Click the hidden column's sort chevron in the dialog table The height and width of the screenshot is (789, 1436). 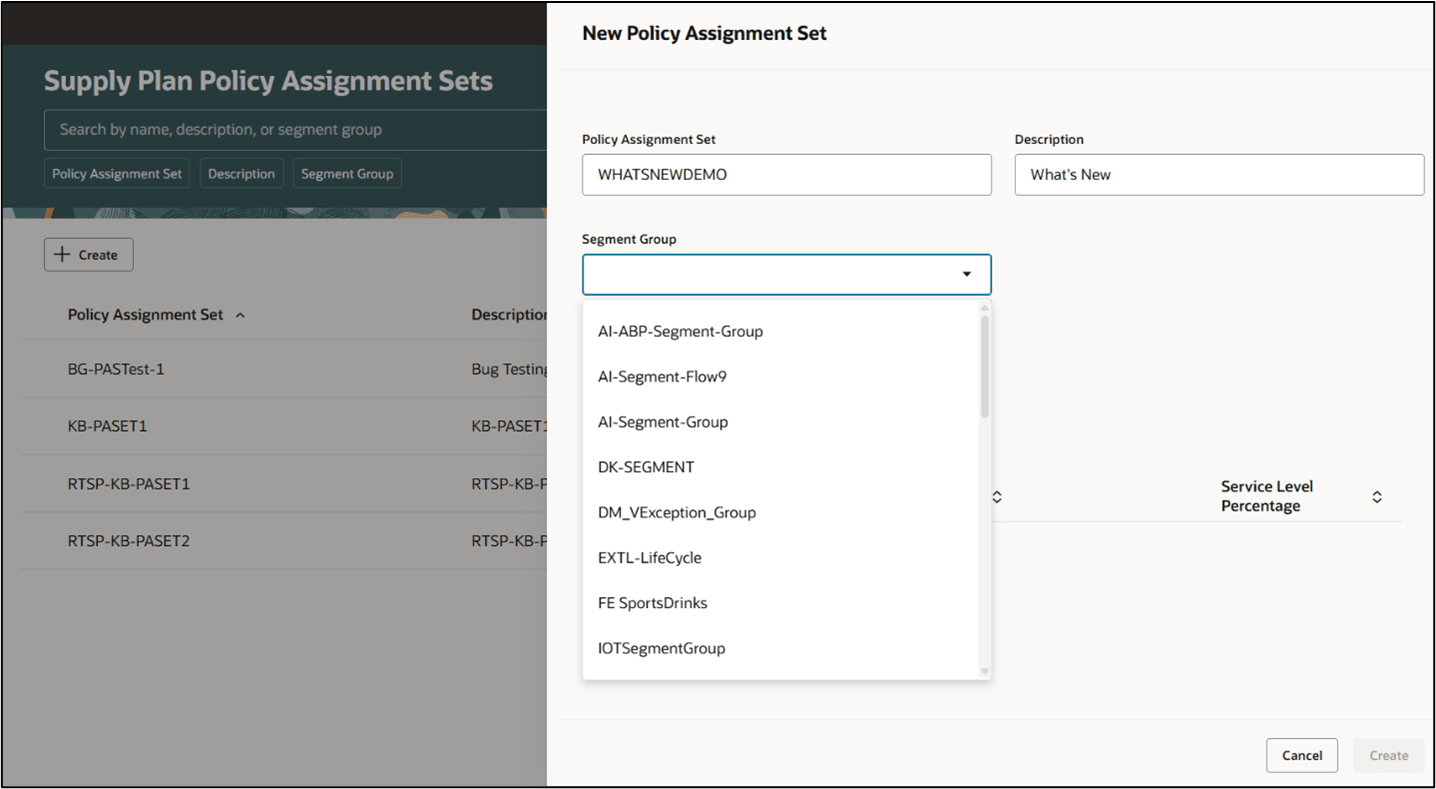click(996, 496)
